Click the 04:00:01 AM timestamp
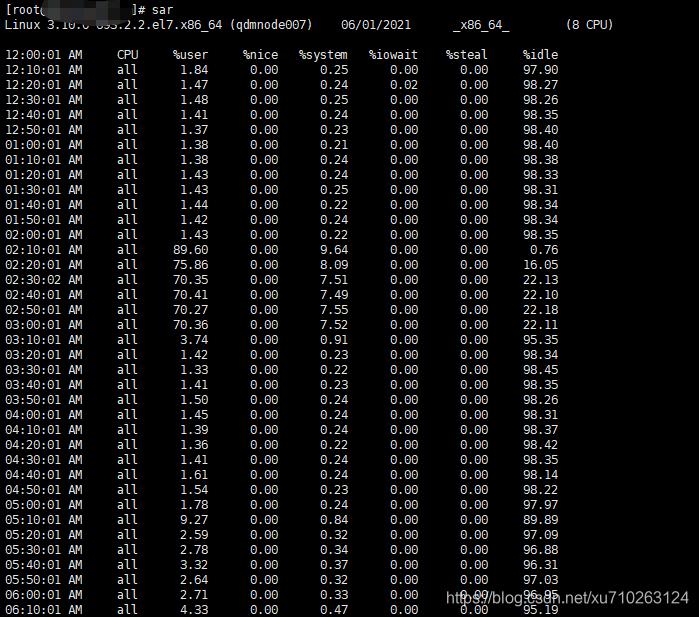 pos(44,415)
